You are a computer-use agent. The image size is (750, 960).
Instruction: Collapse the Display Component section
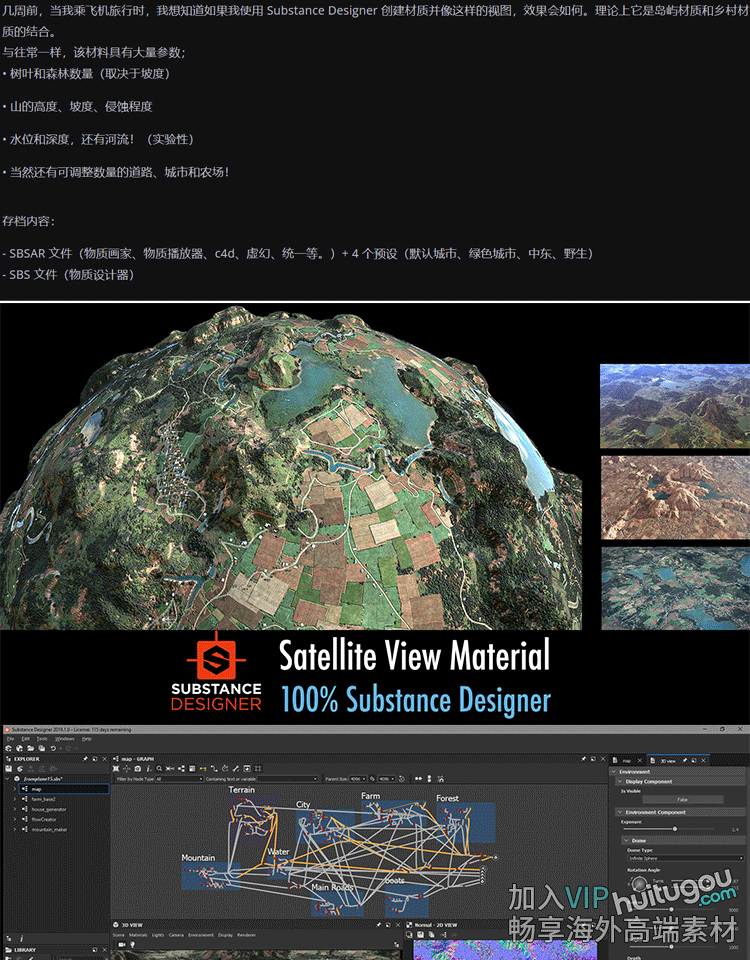coord(620,781)
